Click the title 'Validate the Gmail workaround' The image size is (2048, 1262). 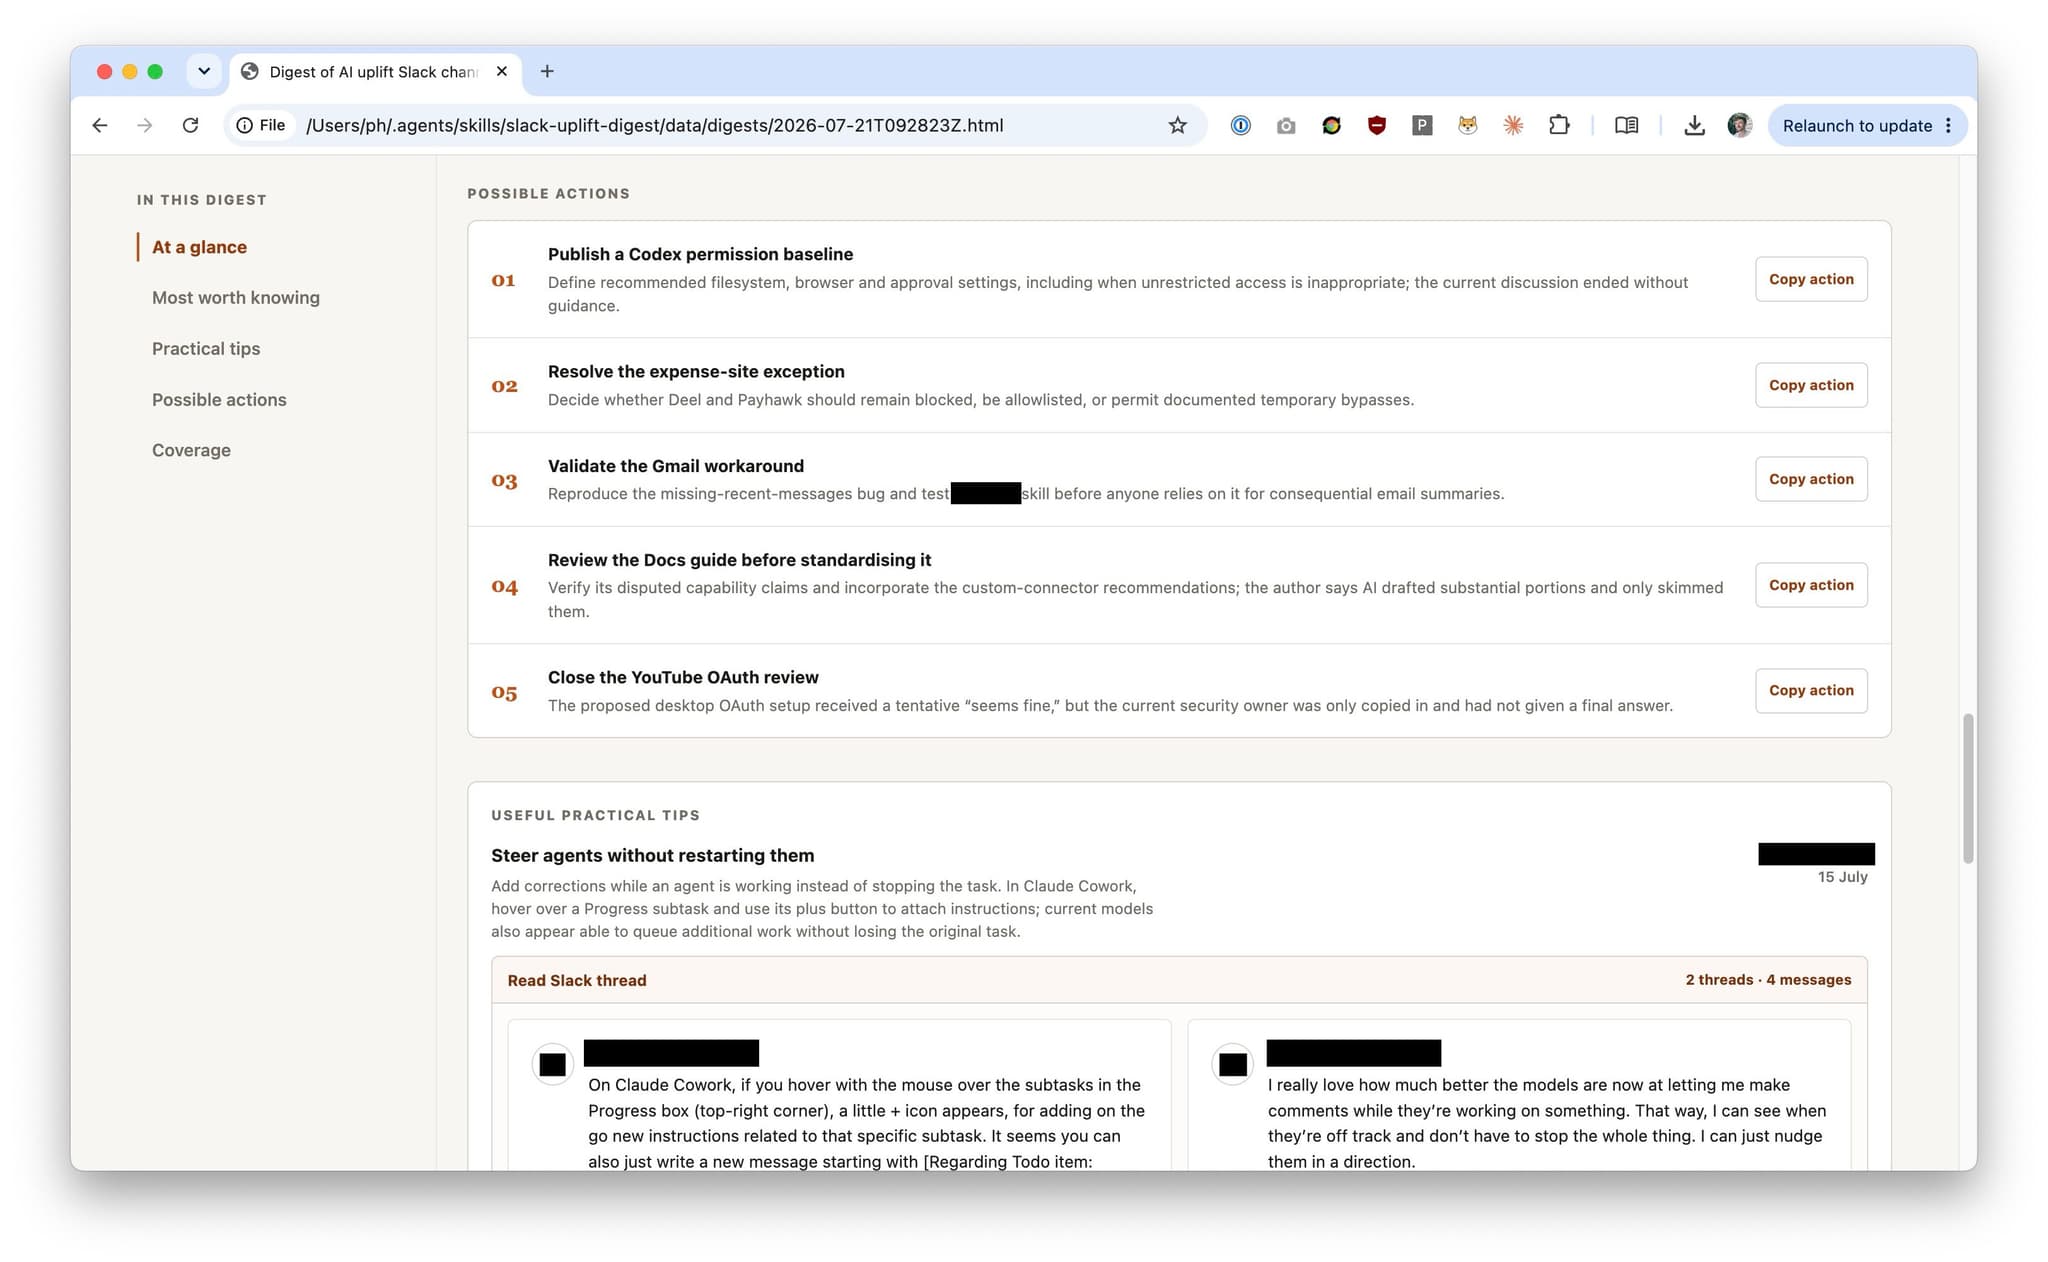click(676, 466)
